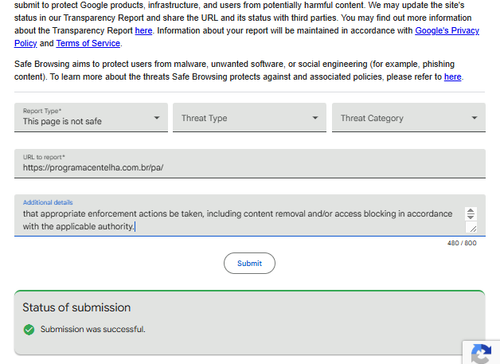Open the Transparency Report 'here' link
Image resolution: width=500 pixels, height=364 pixels.
(143, 31)
